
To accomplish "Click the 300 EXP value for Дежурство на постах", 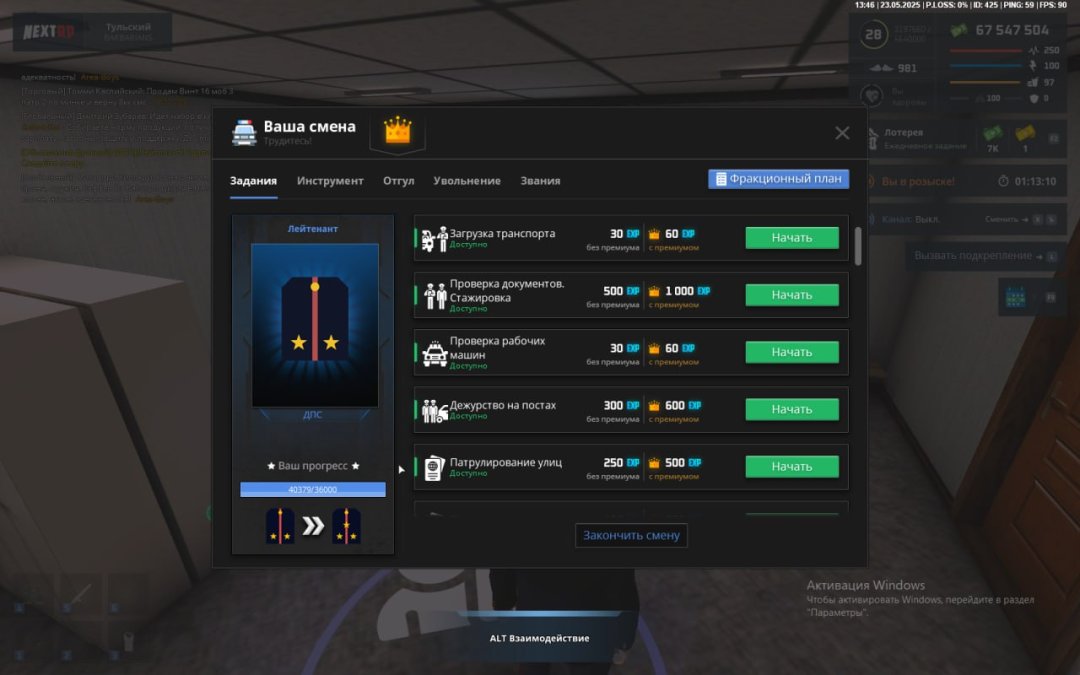I will pos(621,406).
